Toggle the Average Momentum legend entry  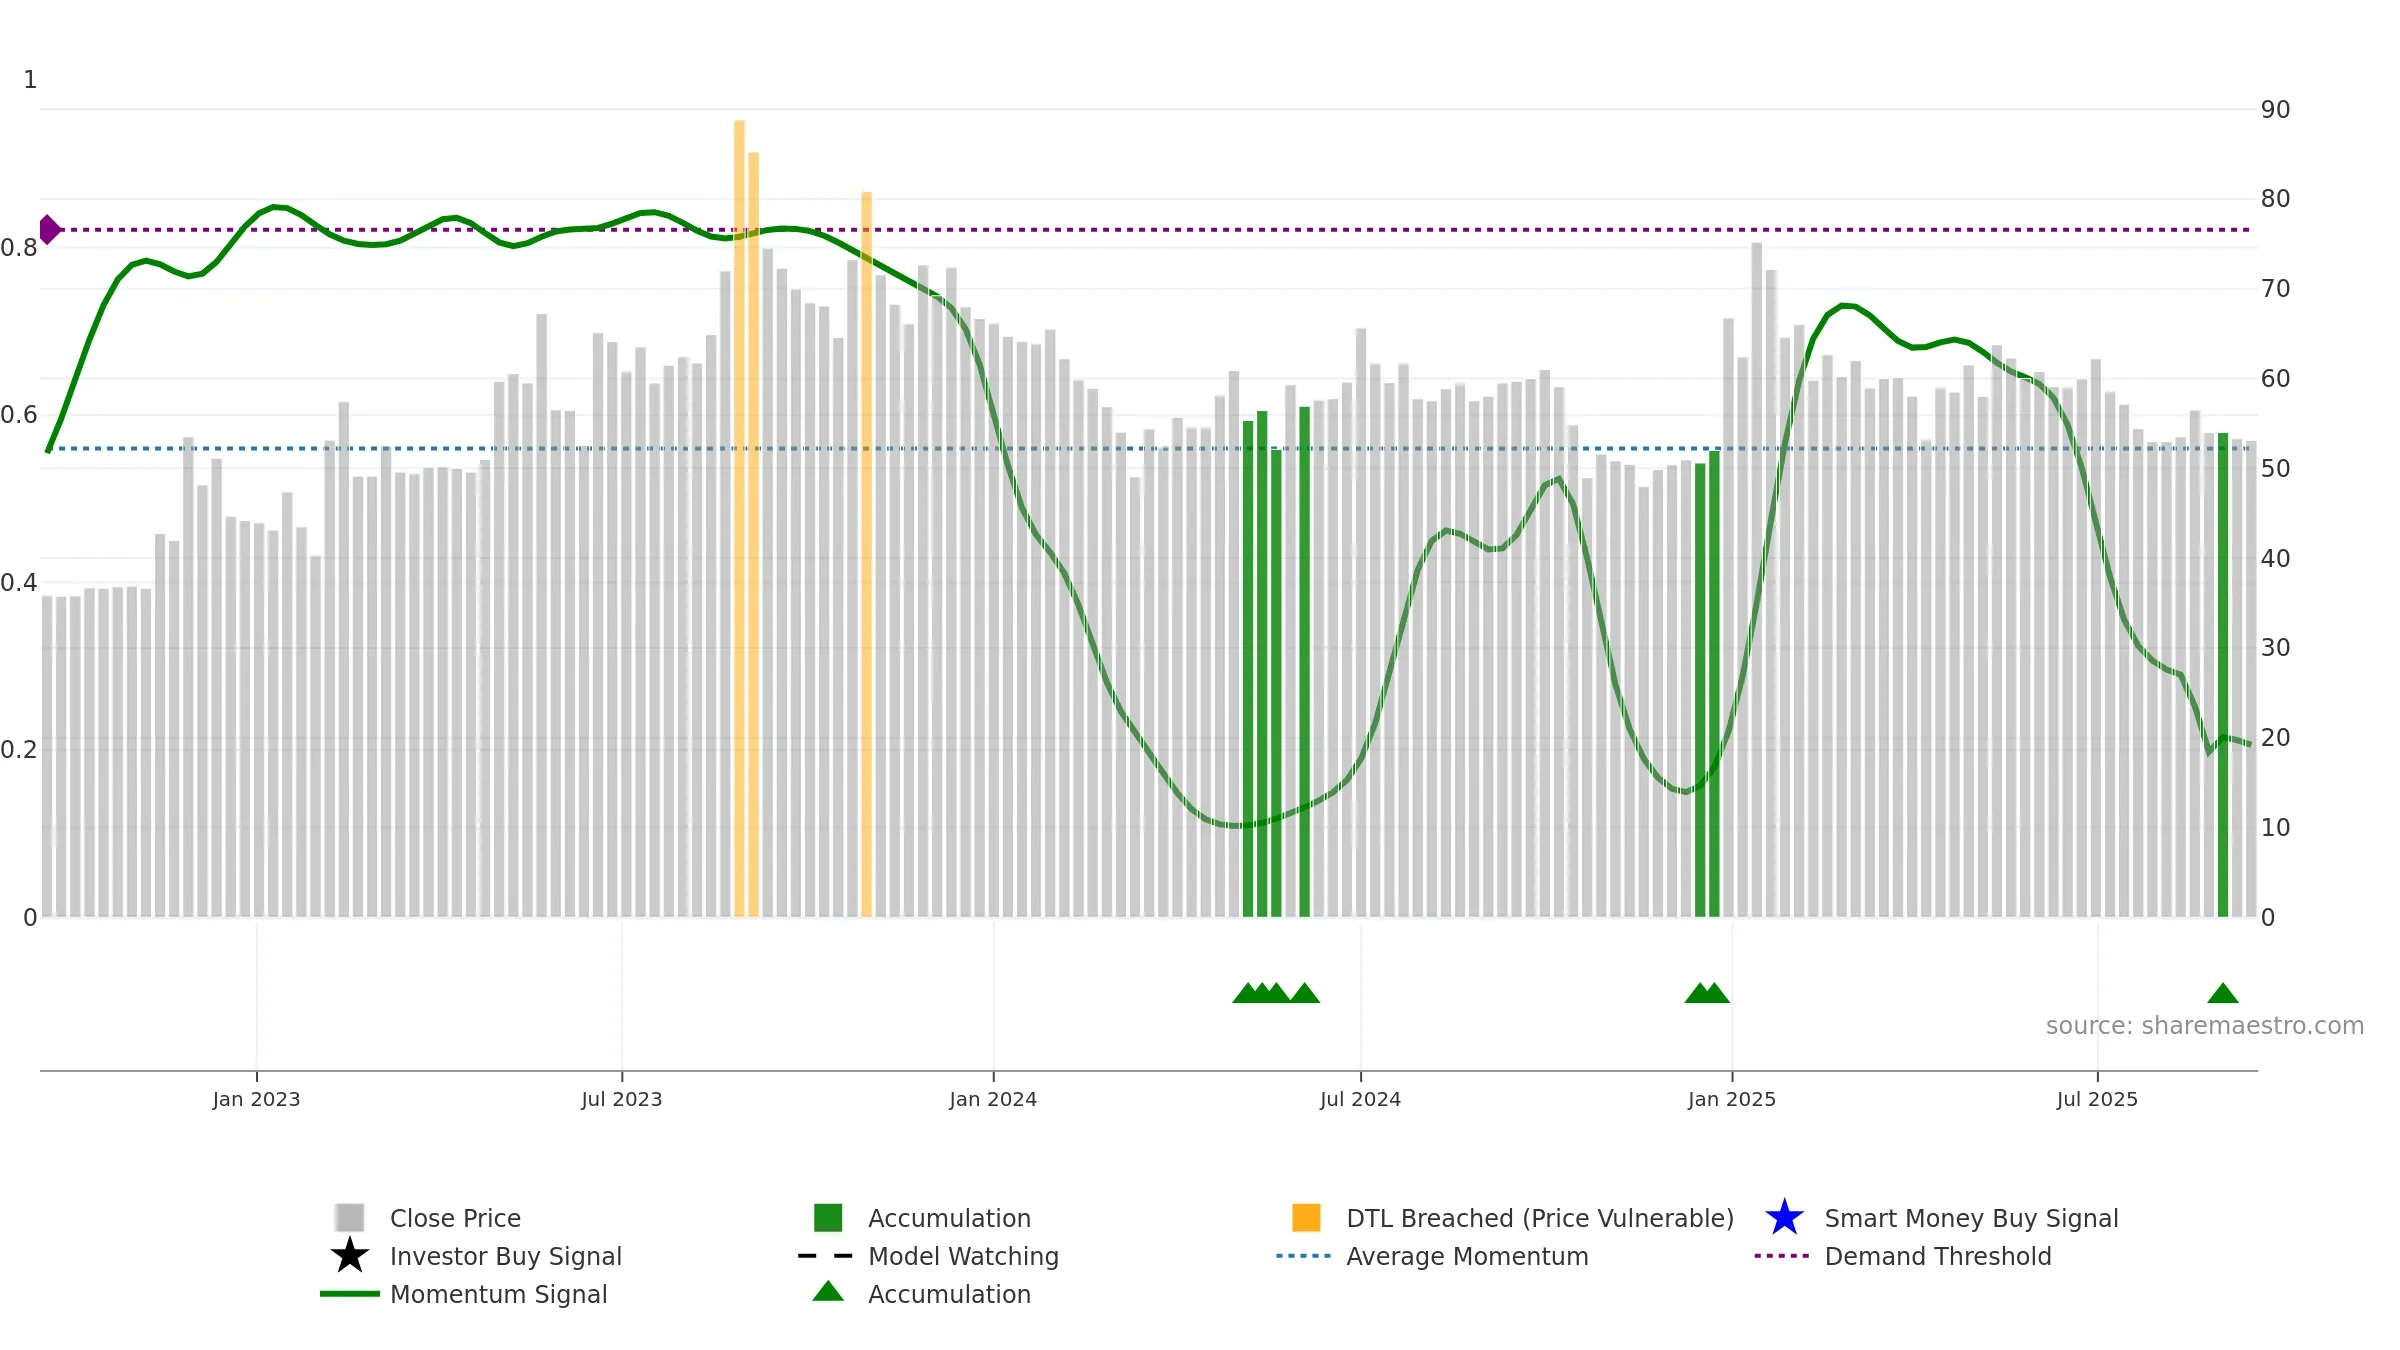(x=1467, y=1256)
